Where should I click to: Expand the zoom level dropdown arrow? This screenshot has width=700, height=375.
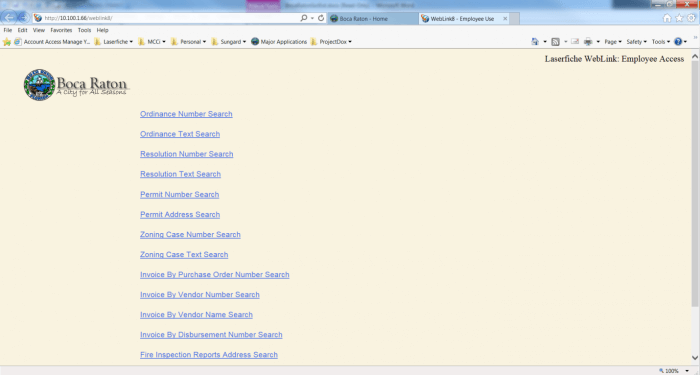click(687, 371)
